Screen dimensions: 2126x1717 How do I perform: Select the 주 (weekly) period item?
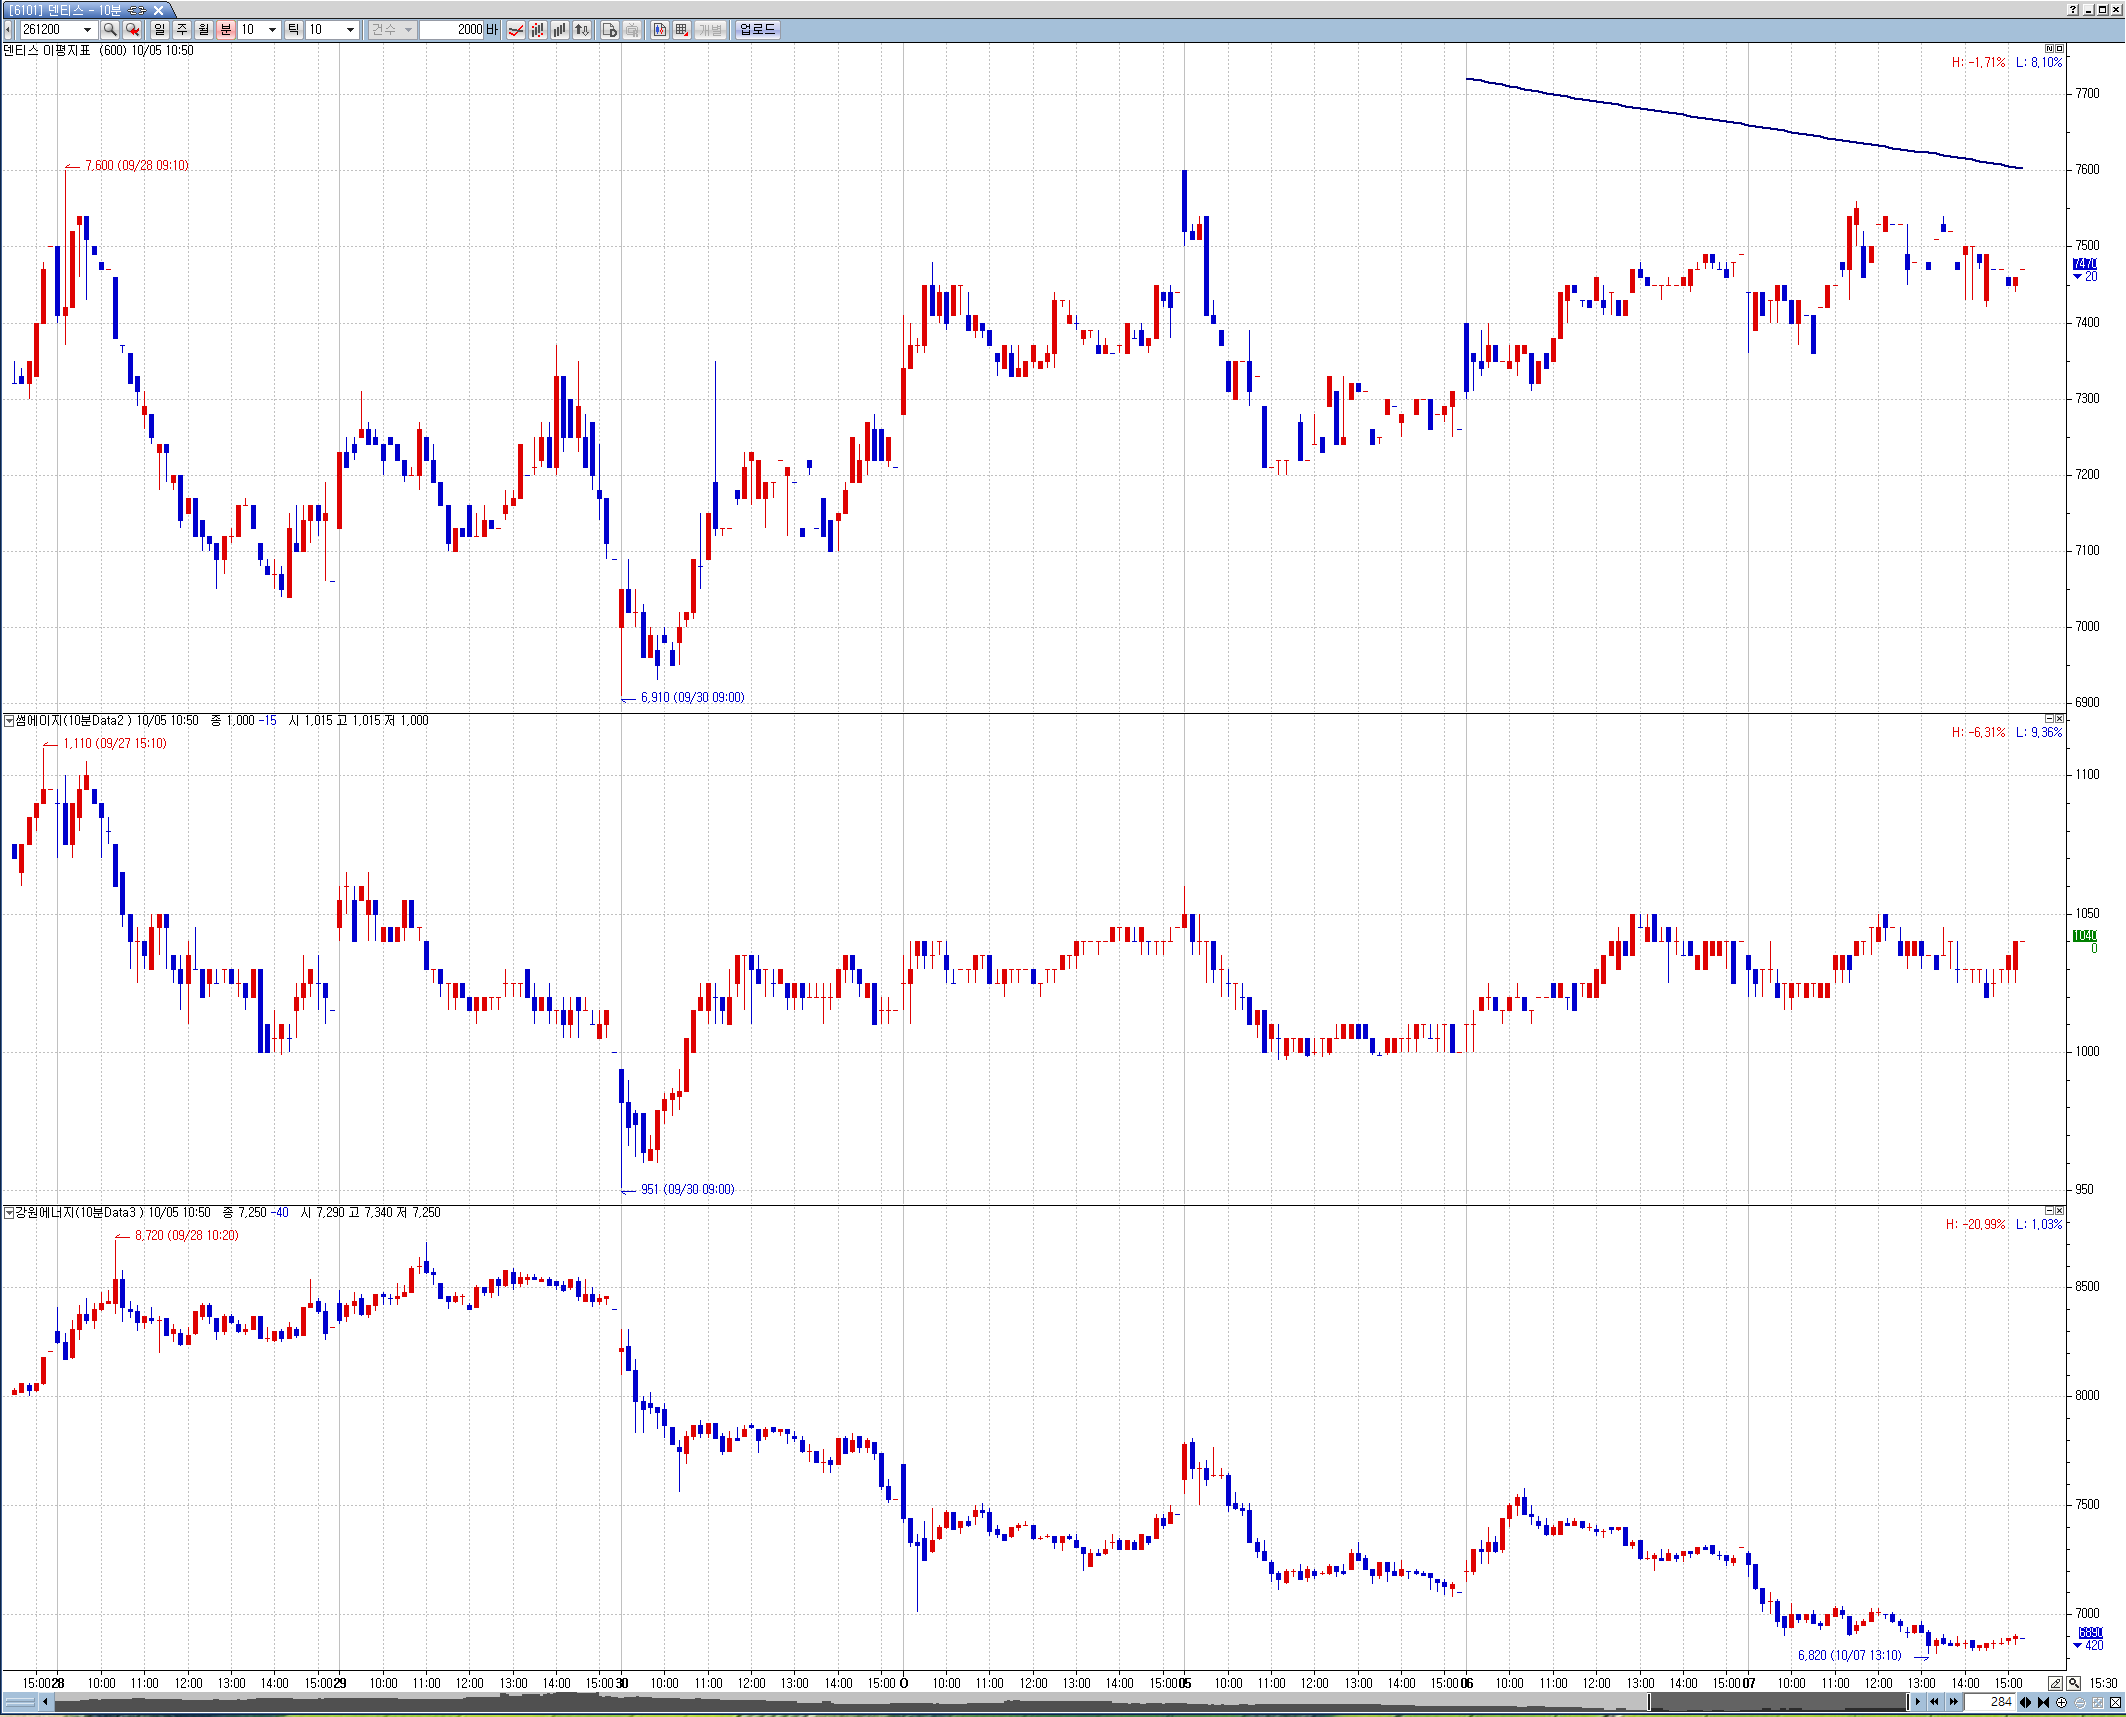coord(182,30)
